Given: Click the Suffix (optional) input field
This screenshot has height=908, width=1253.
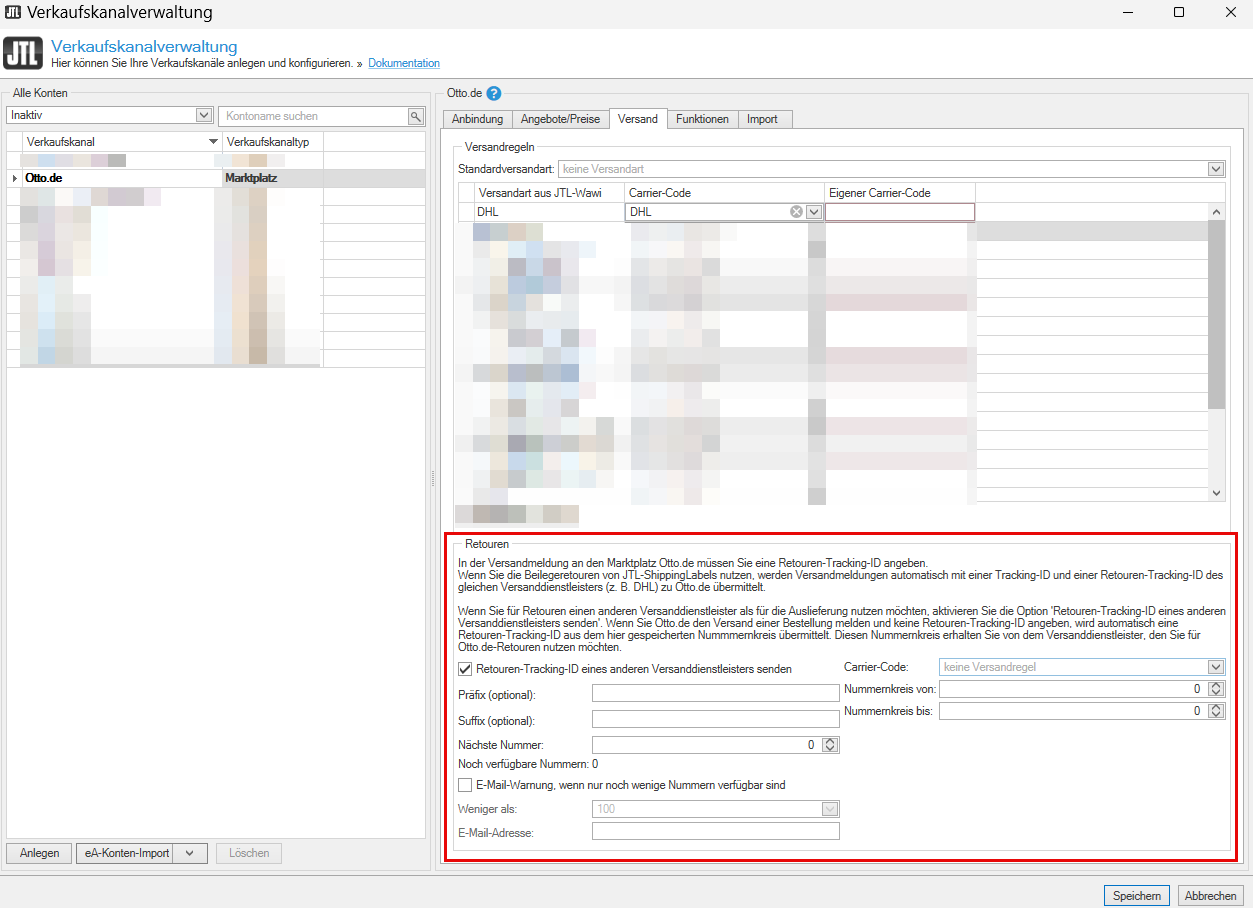Looking at the screenshot, I should click(x=716, y=719).
